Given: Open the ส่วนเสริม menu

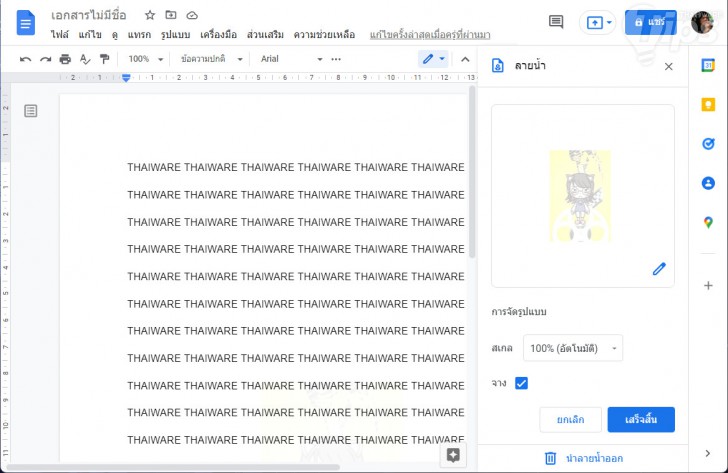Looking at the screenshot, I should click(265, 35).
